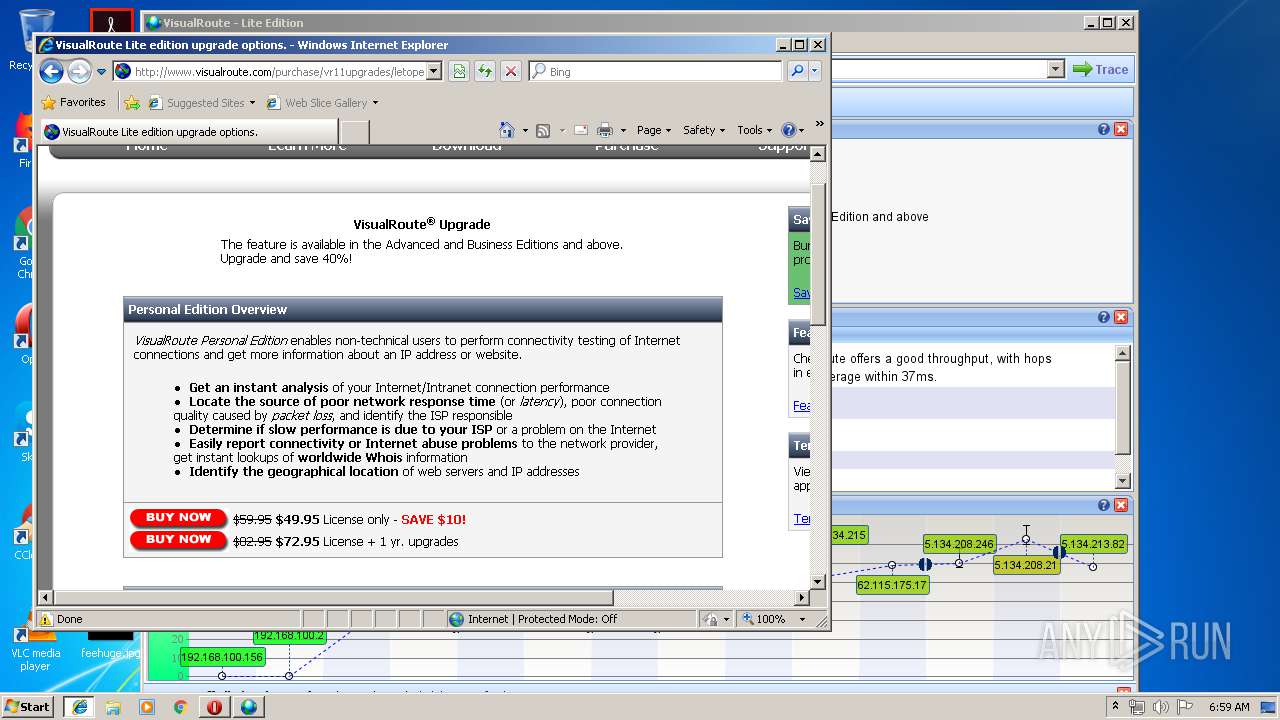This screenshot has width=1280, height=720.
Task: Click the status bar security lock dropdown
Action: [x=716, y=619]
